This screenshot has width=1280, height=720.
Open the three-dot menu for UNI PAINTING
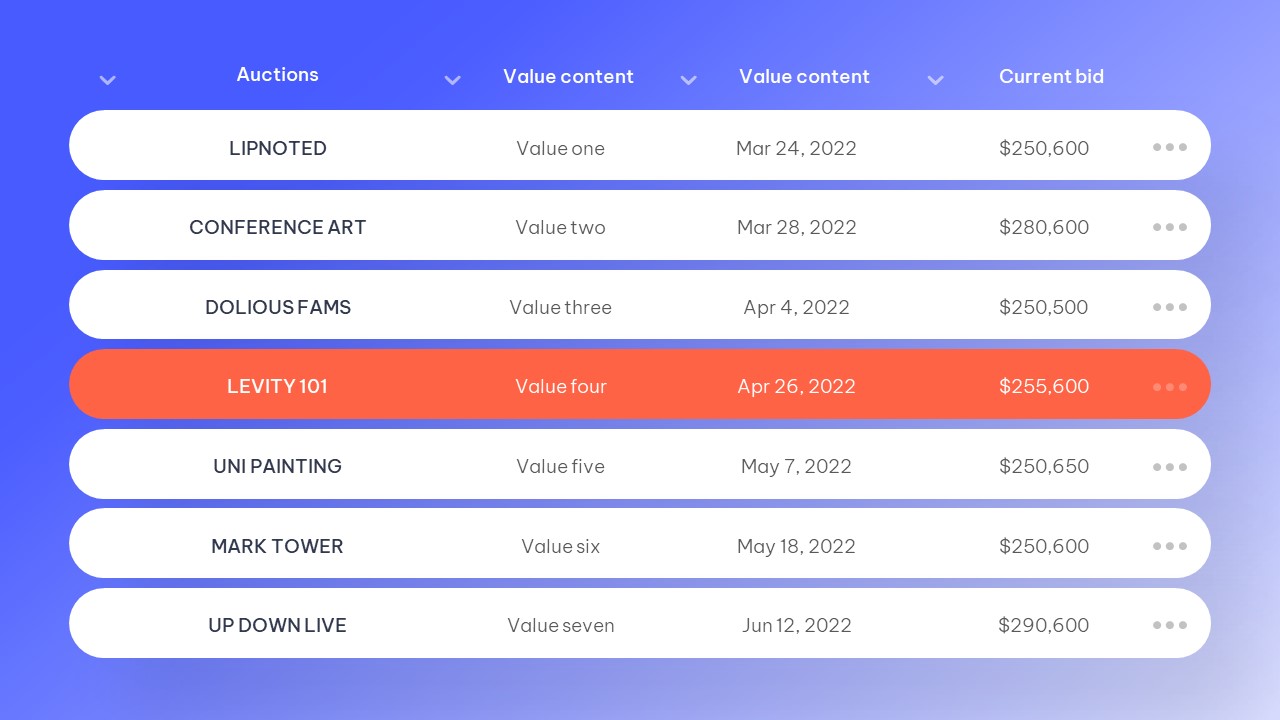[1169, 466]
